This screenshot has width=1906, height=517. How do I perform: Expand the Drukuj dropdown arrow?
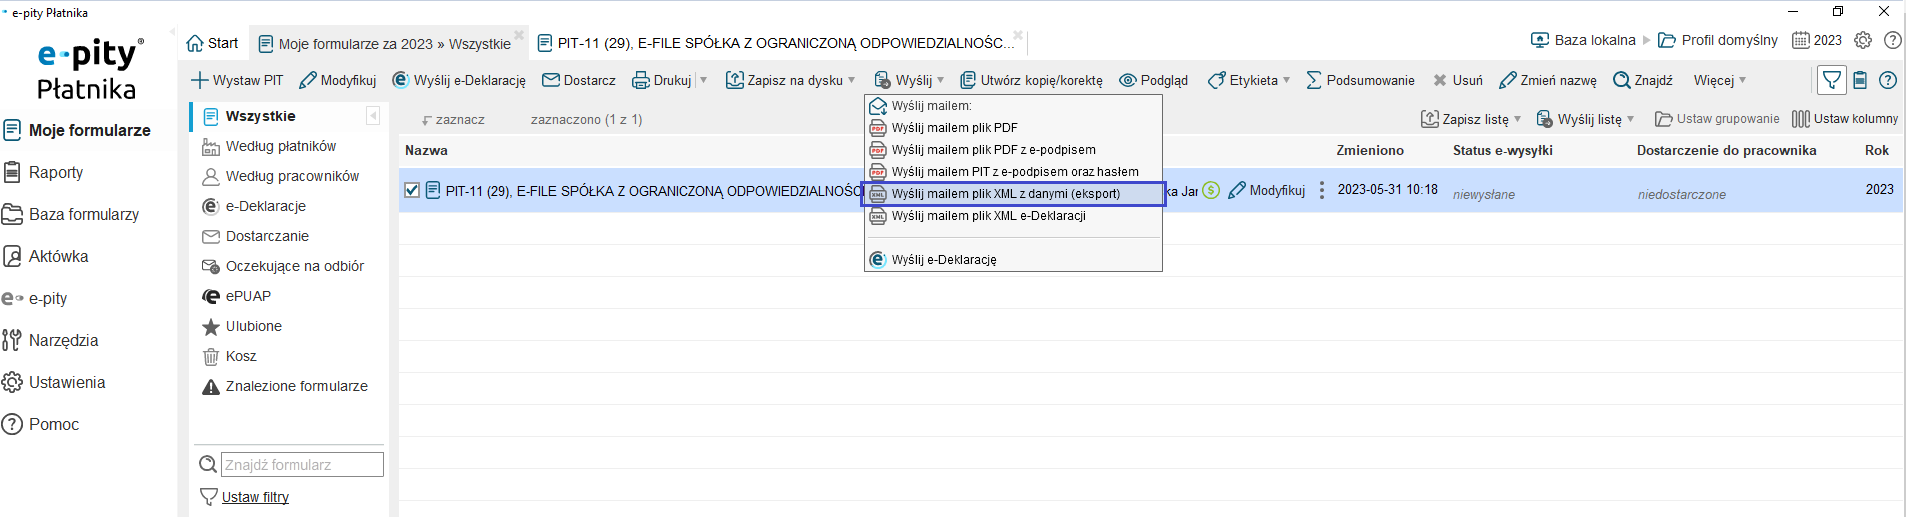[x=704, y=80]
